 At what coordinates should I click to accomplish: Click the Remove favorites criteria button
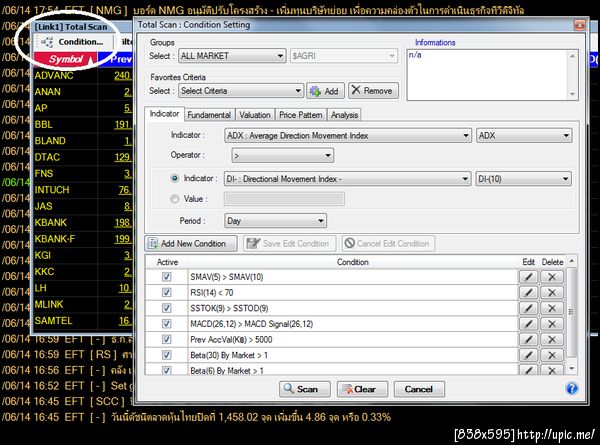[x=373, y=91]
